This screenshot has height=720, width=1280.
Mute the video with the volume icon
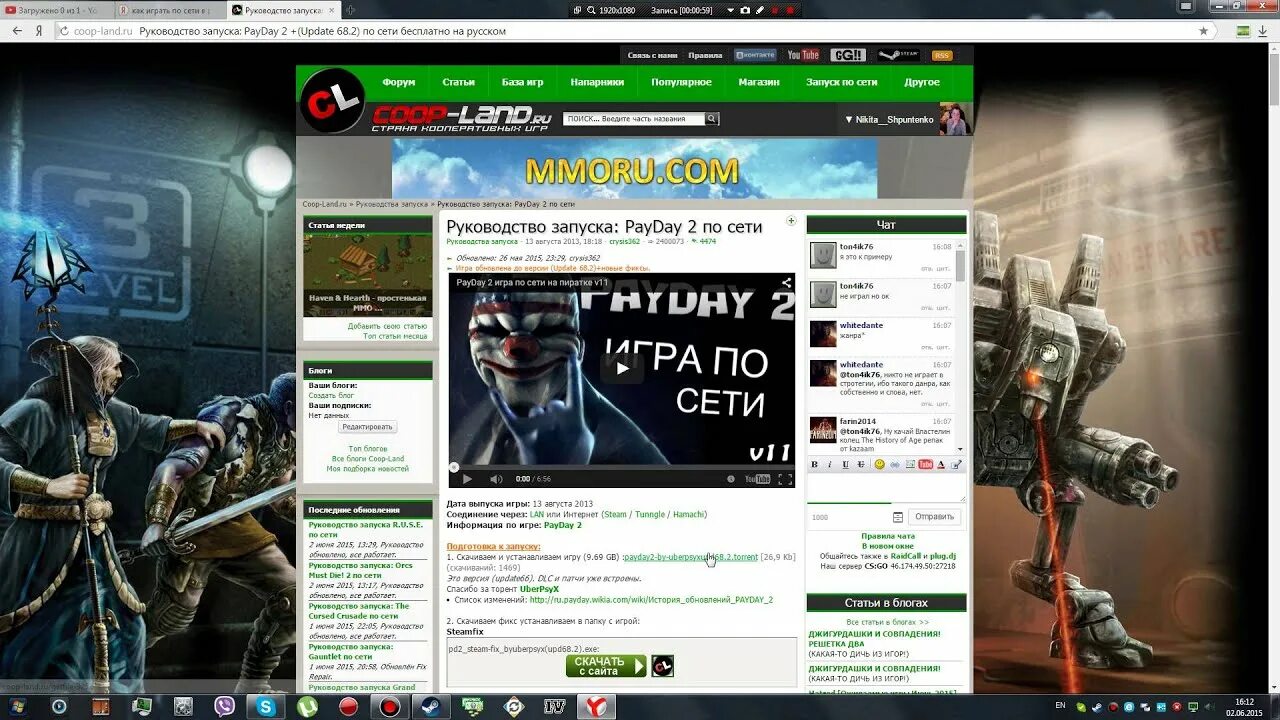[496, 479]
